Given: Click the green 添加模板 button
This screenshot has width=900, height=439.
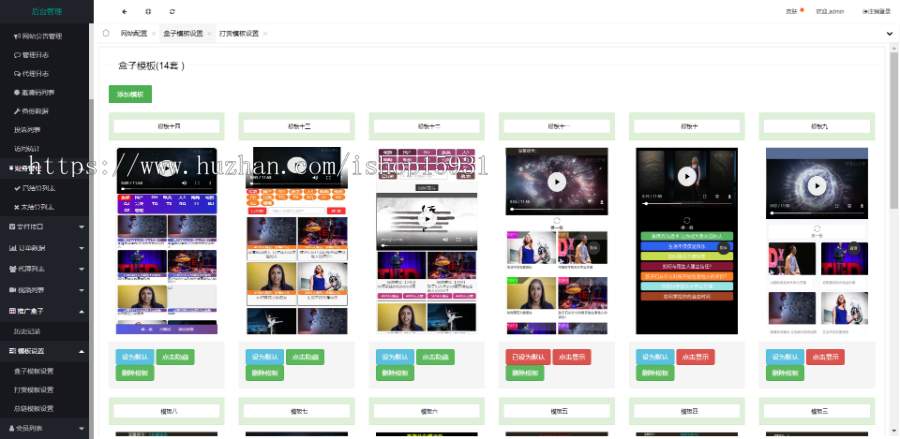Looking at the screenshot, I should click(130, 94).
